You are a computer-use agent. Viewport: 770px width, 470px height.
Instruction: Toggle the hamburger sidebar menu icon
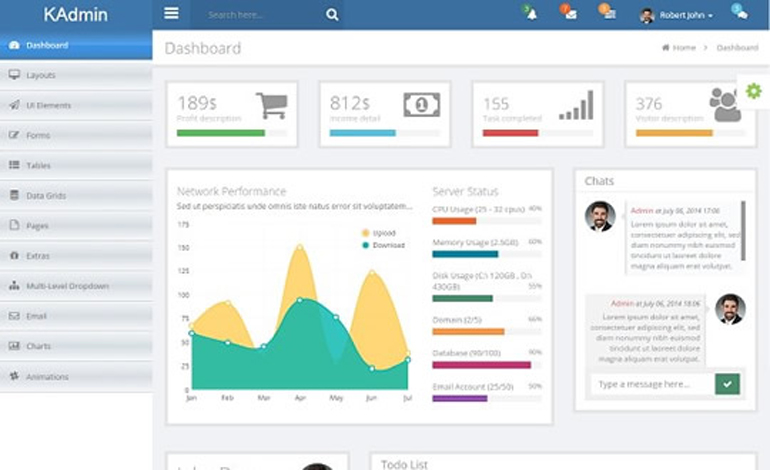click(171, 13)
